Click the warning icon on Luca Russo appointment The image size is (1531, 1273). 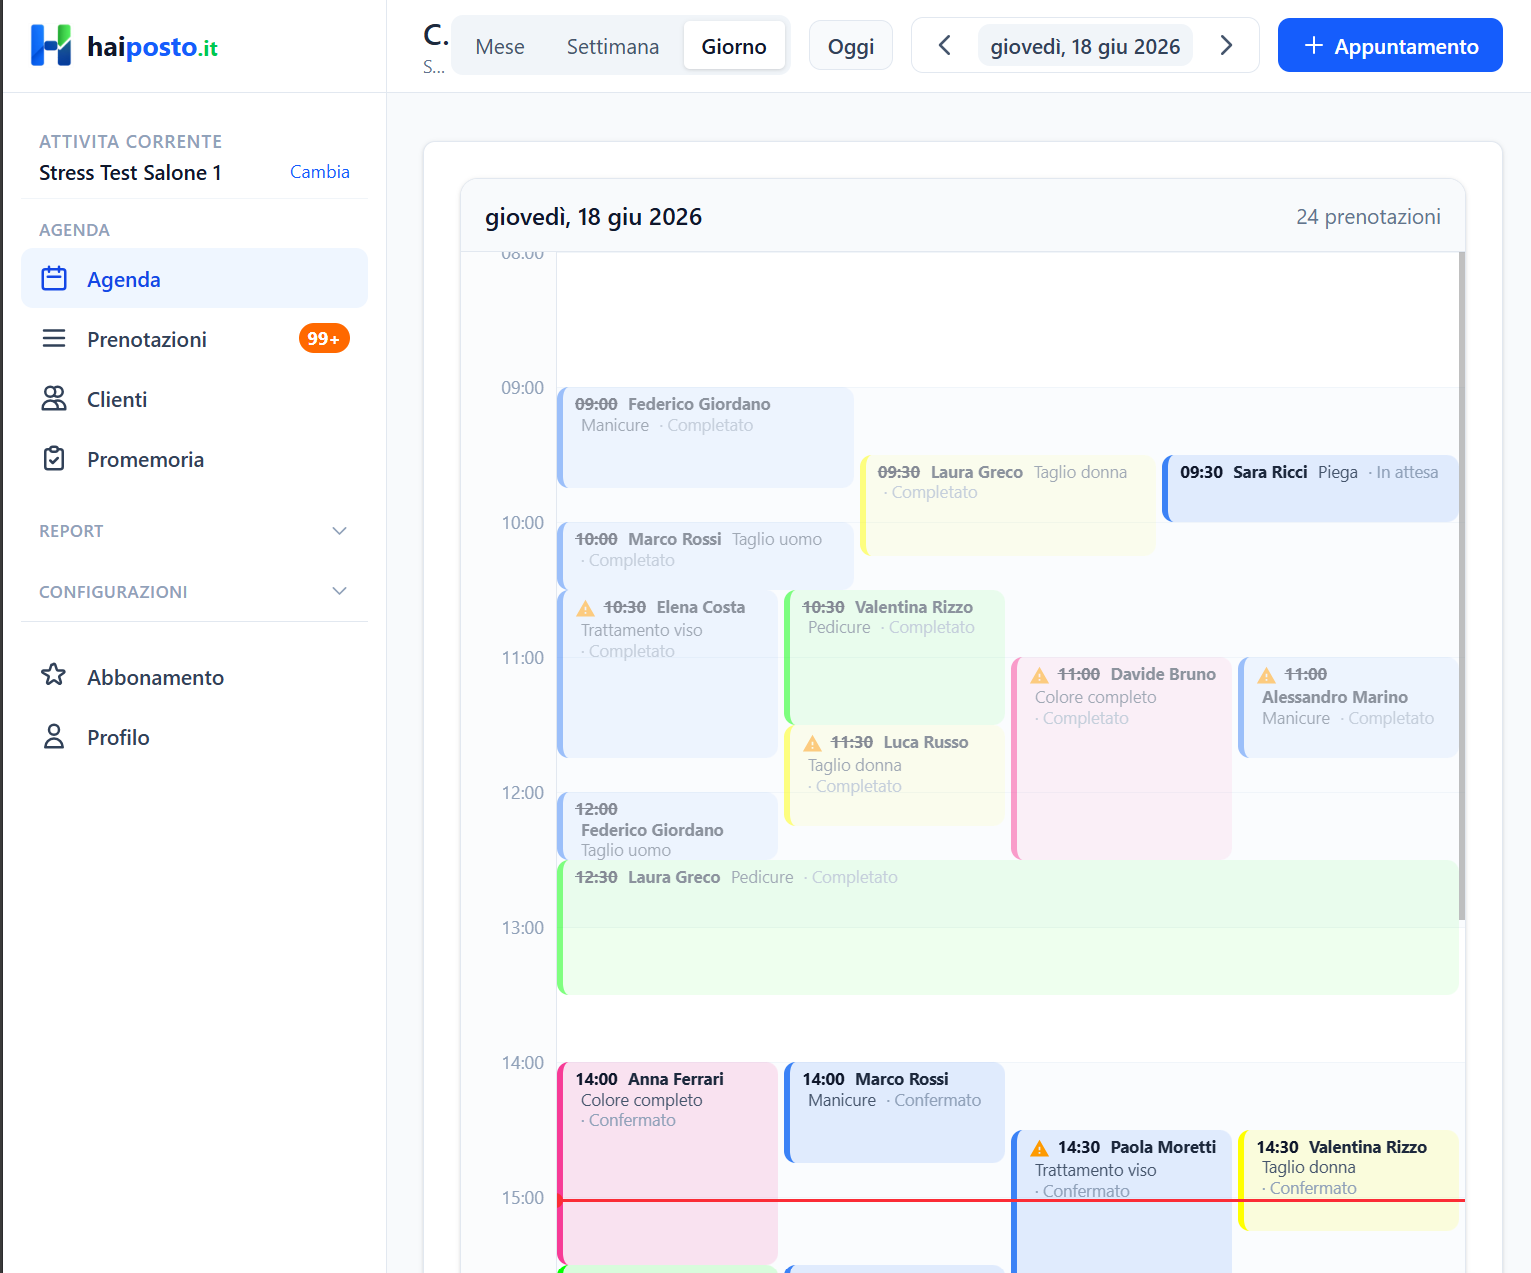pyautogui.click(x=813, y=743)
